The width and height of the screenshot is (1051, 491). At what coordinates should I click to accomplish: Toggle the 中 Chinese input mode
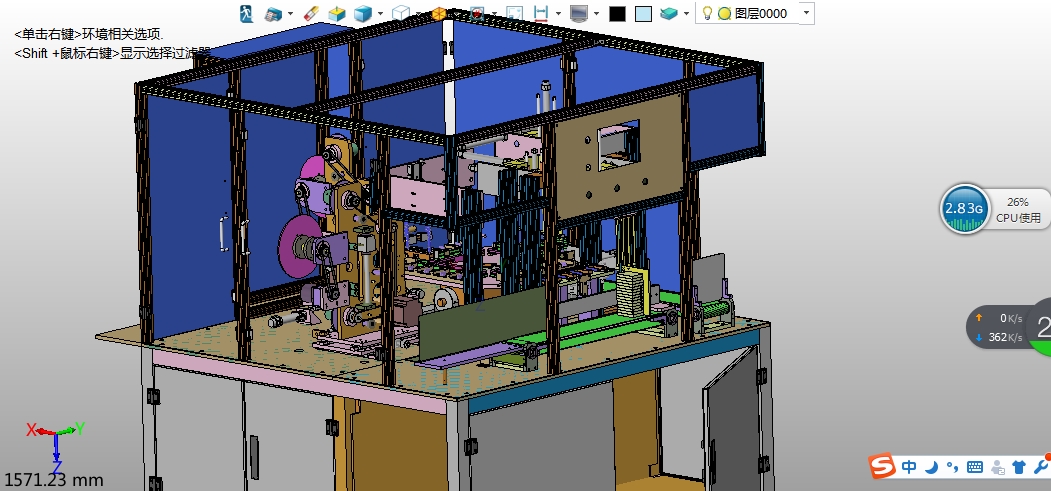[x=909, y=467]
